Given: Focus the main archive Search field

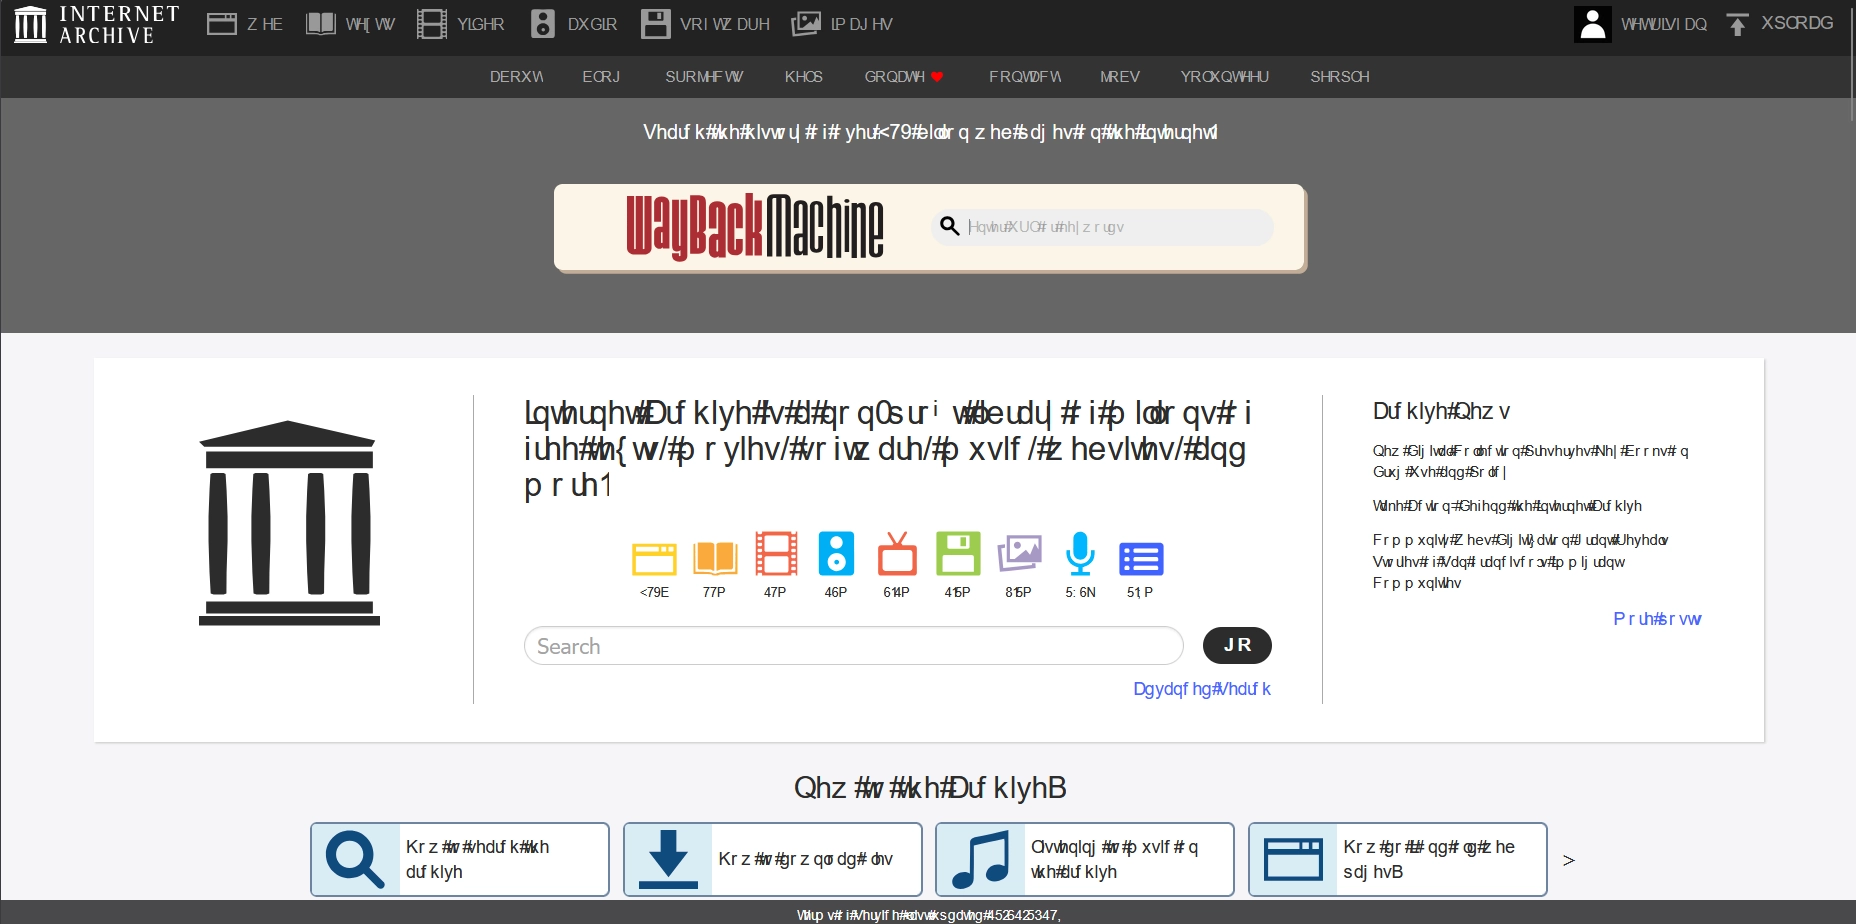Looking at the screenshot, I should pos(854,646).
